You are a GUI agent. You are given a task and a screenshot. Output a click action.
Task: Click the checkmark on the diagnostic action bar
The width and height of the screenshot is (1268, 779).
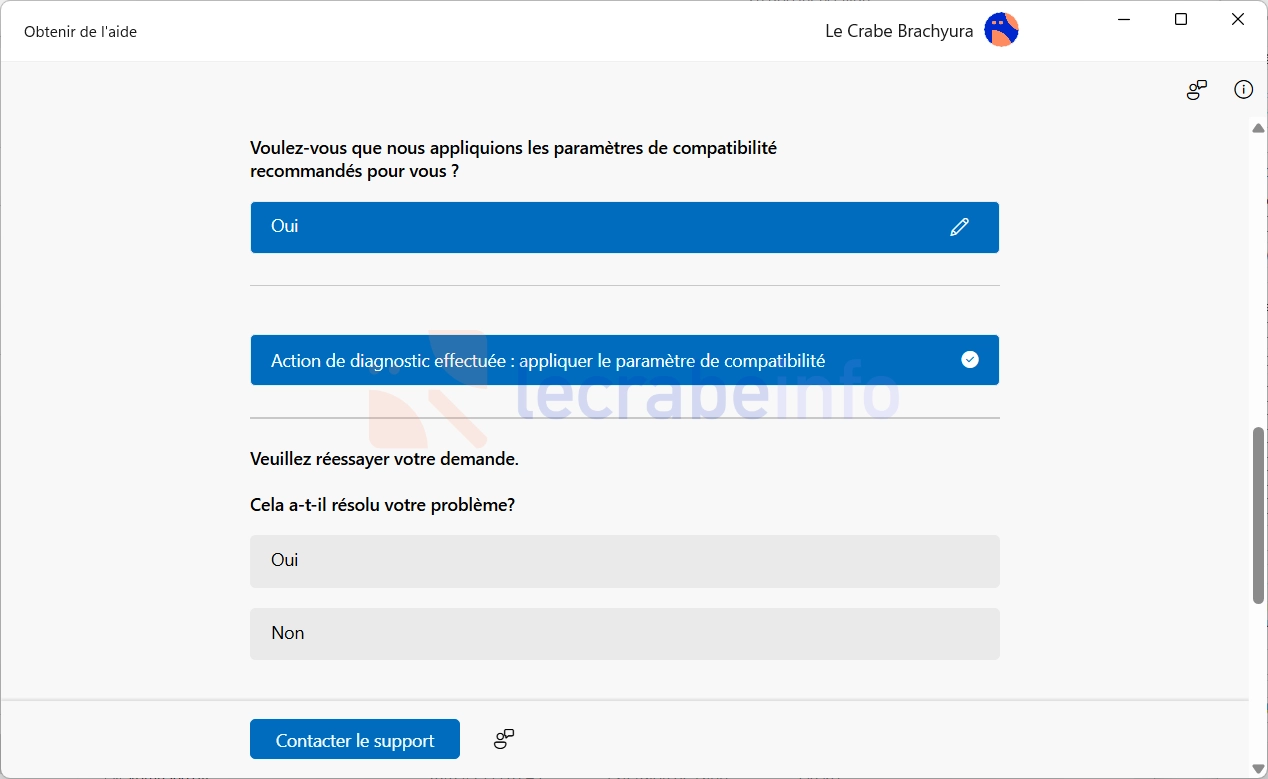tap(970, 360)
